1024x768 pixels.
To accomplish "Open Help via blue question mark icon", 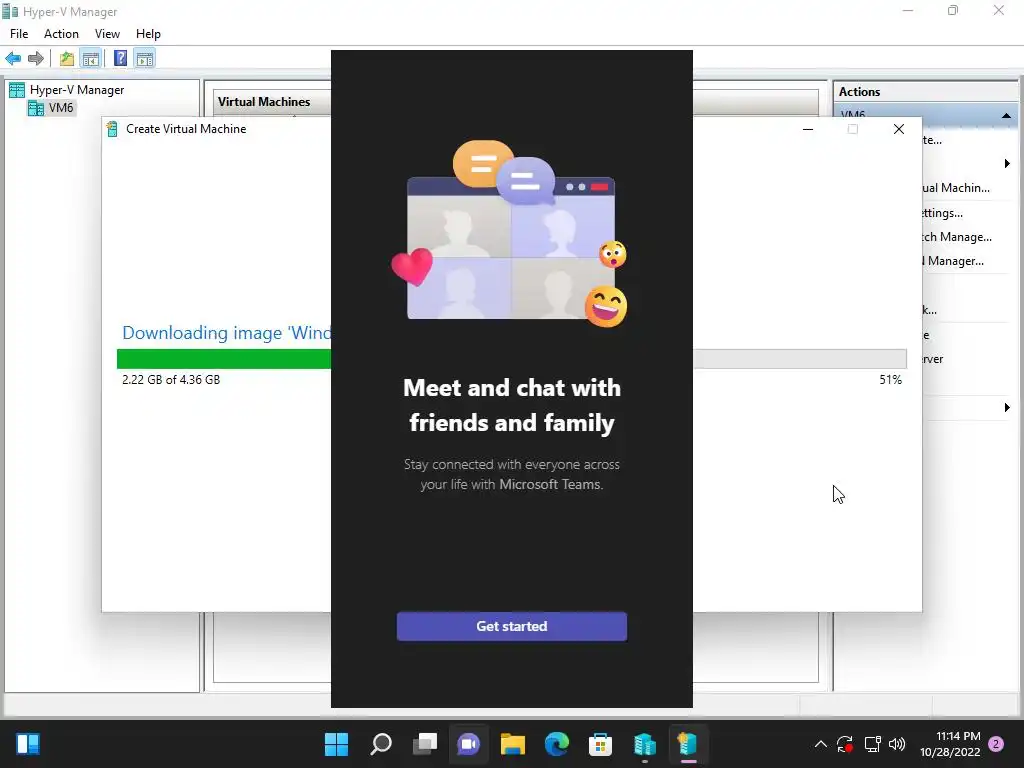I will point(120,59).
